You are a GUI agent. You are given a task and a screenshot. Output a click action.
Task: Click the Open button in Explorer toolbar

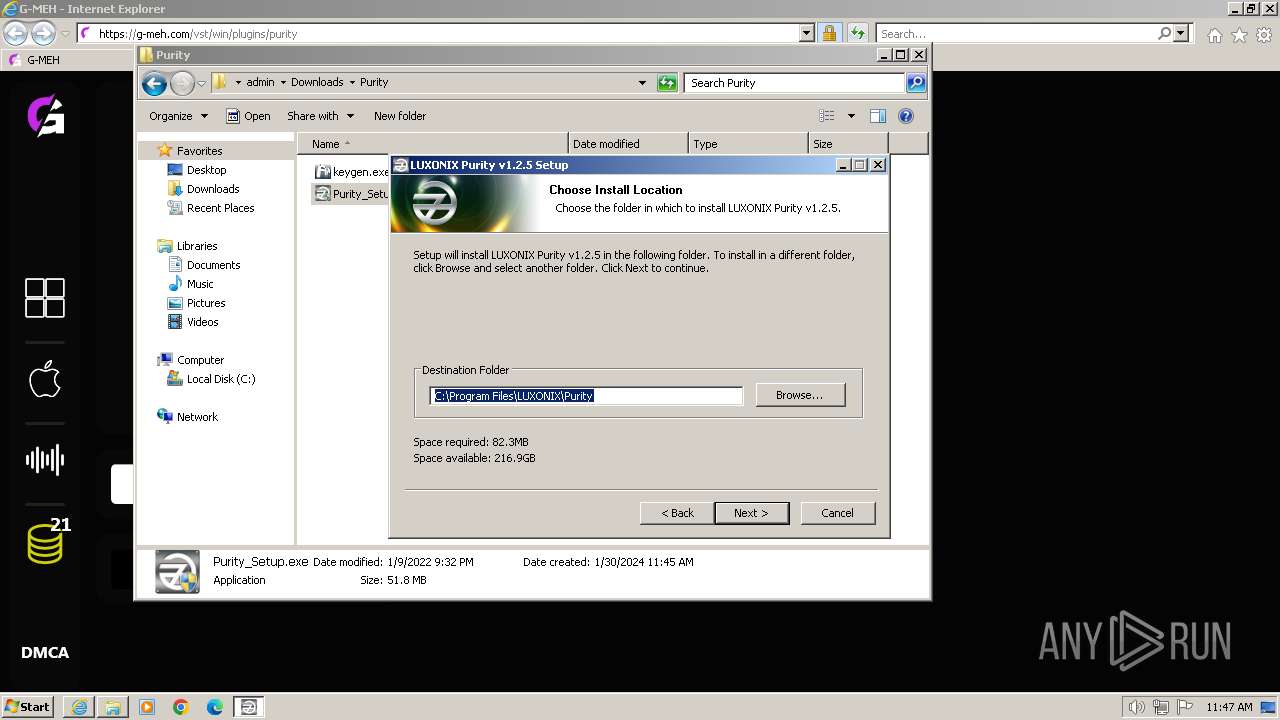(x=248, y=116)
